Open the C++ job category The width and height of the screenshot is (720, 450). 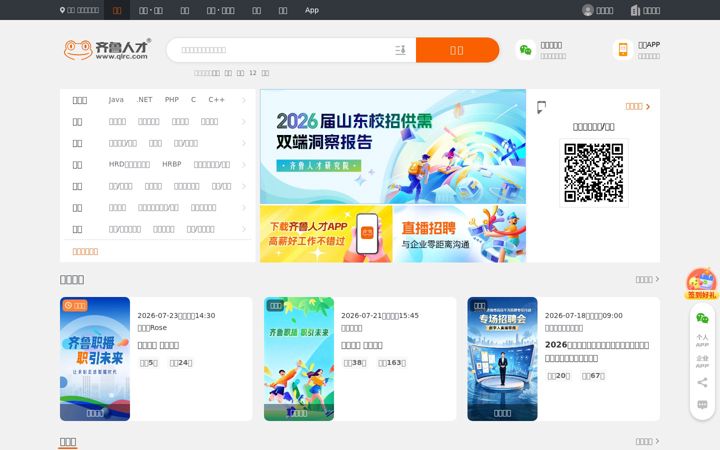click(x=216, y=100)
